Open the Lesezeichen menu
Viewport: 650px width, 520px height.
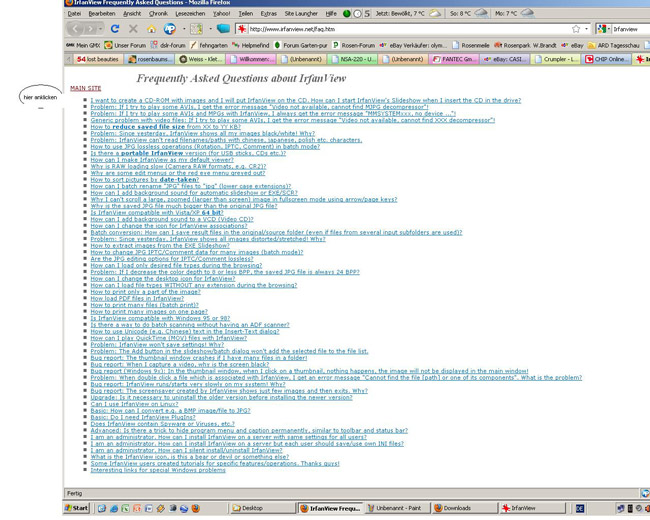tap(190, 13)
